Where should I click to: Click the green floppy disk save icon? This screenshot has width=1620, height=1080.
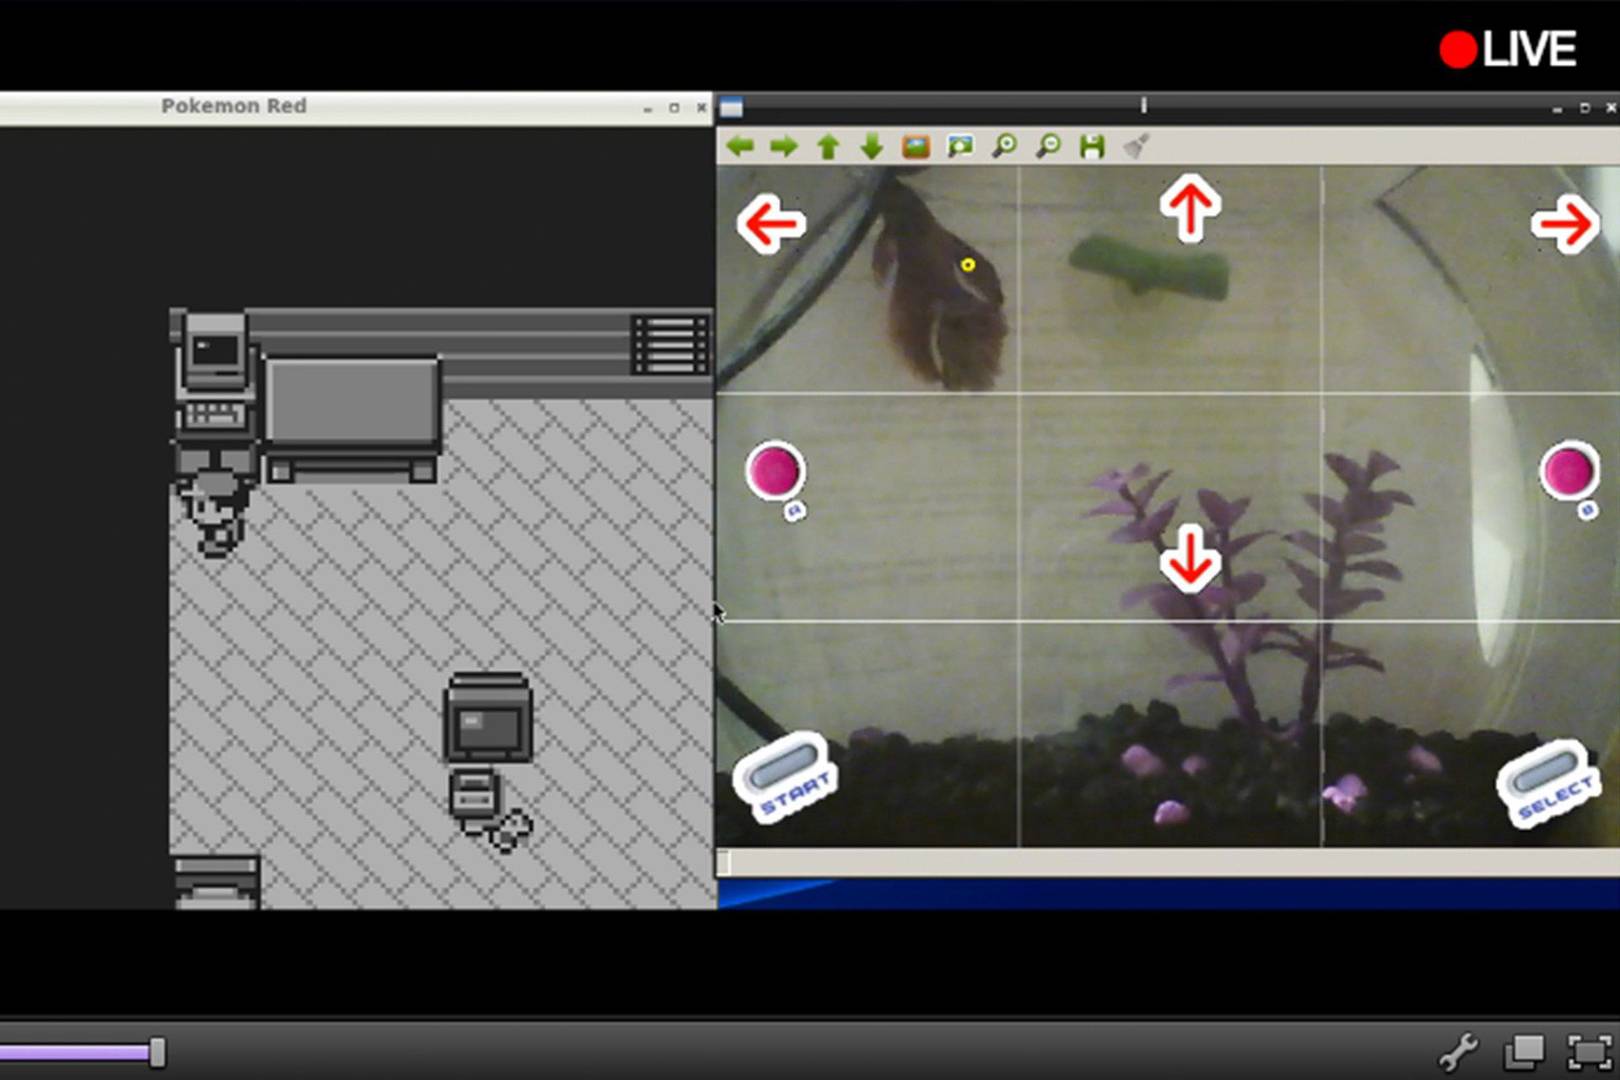[1092, 147]
